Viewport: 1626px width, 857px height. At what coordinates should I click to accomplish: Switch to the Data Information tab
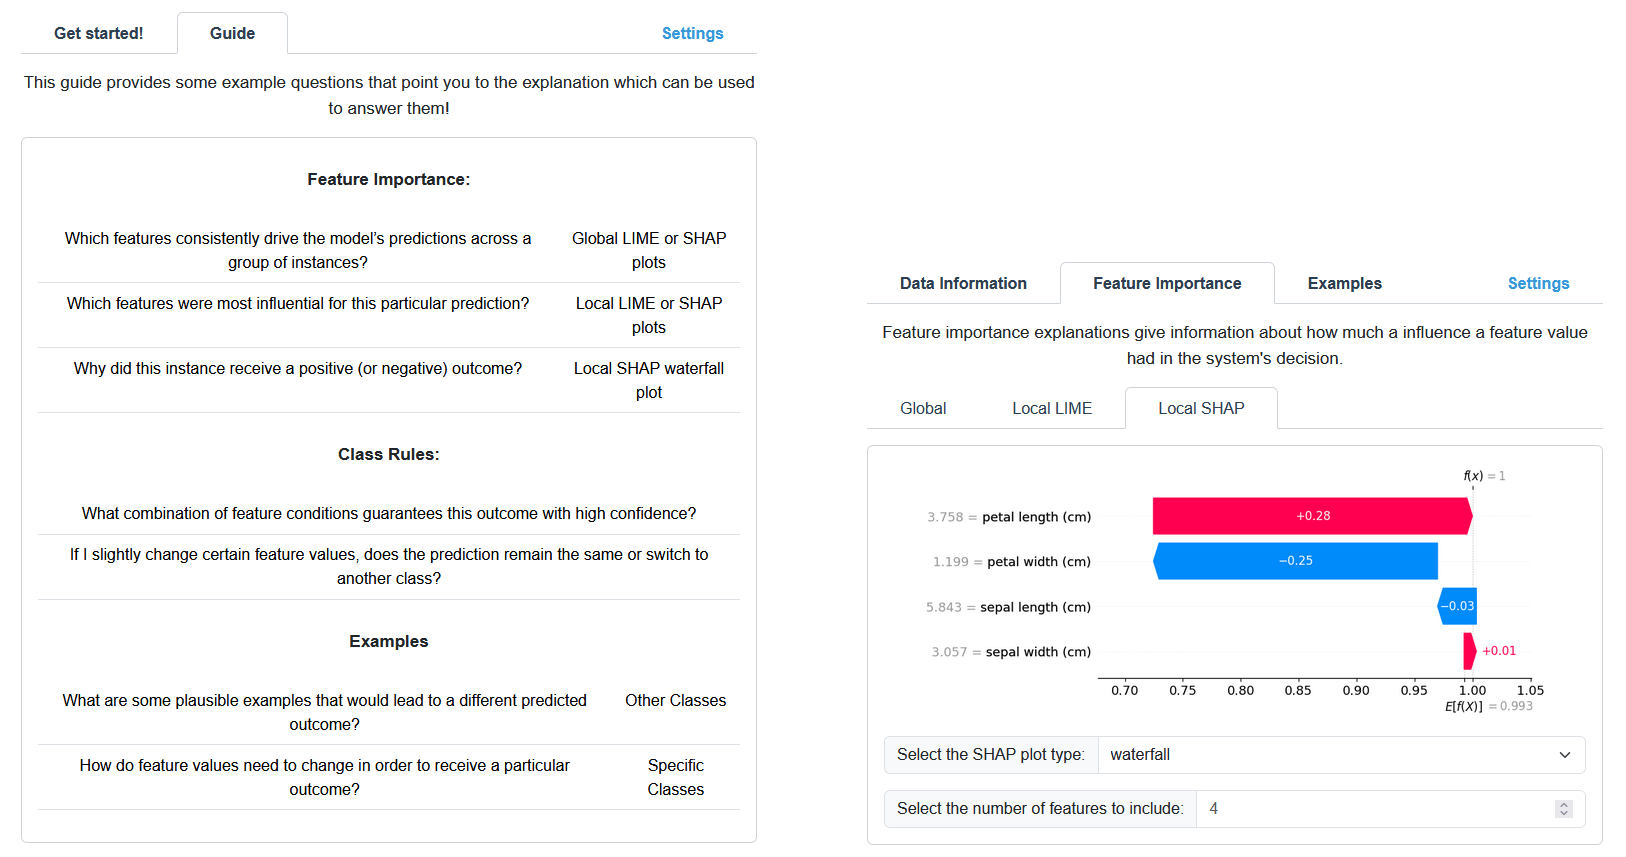[x=963, y=283]
